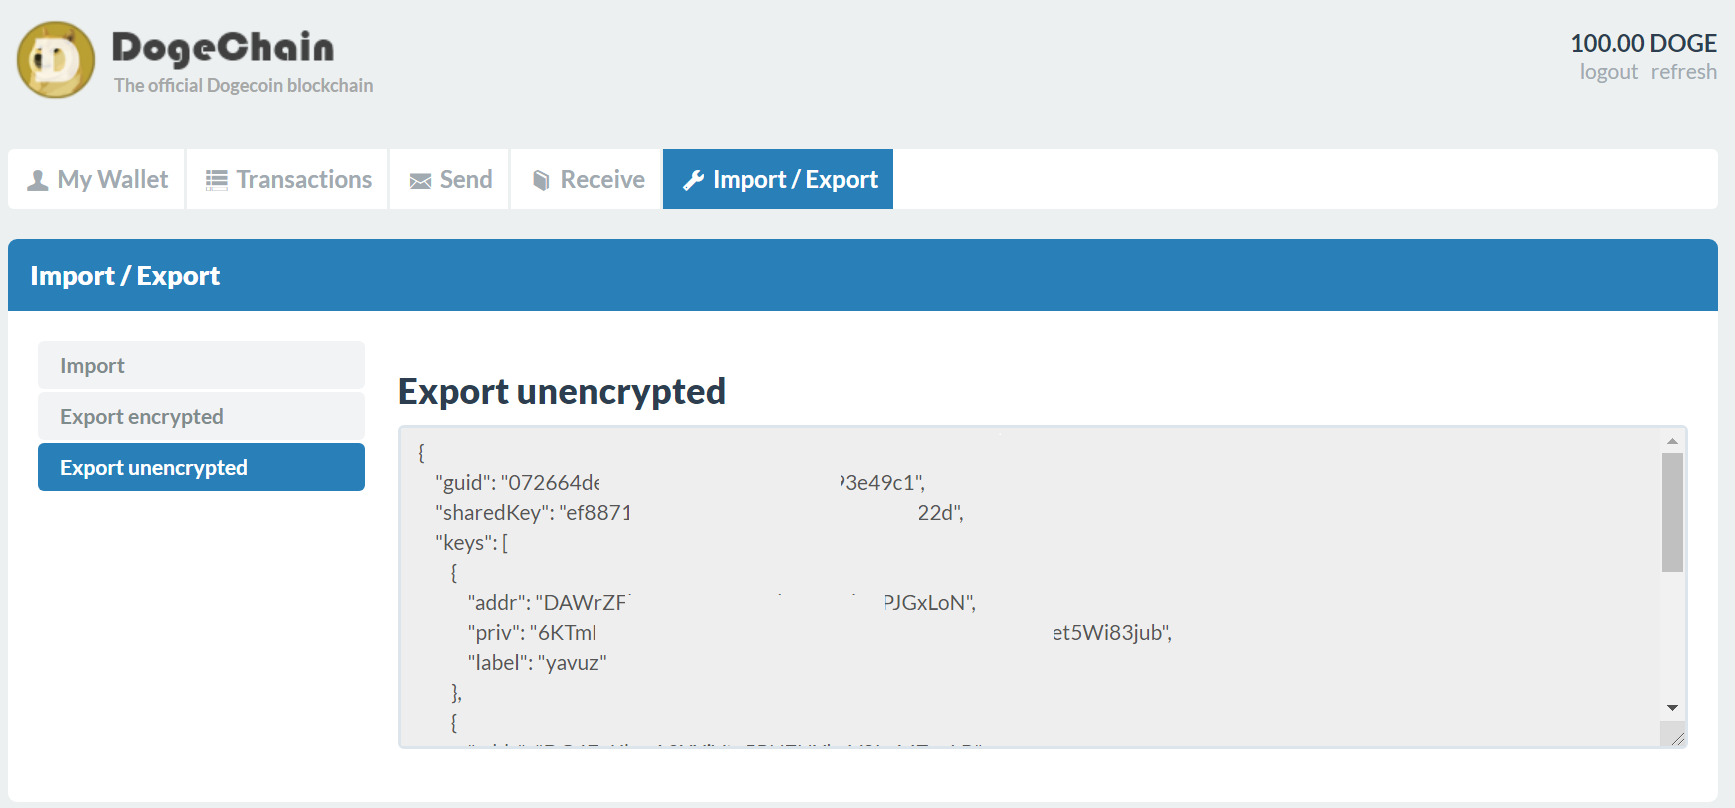Click the Receive tag icon
The width and height of the screenshot is (1735, 808).
click(x=541, y=180)
